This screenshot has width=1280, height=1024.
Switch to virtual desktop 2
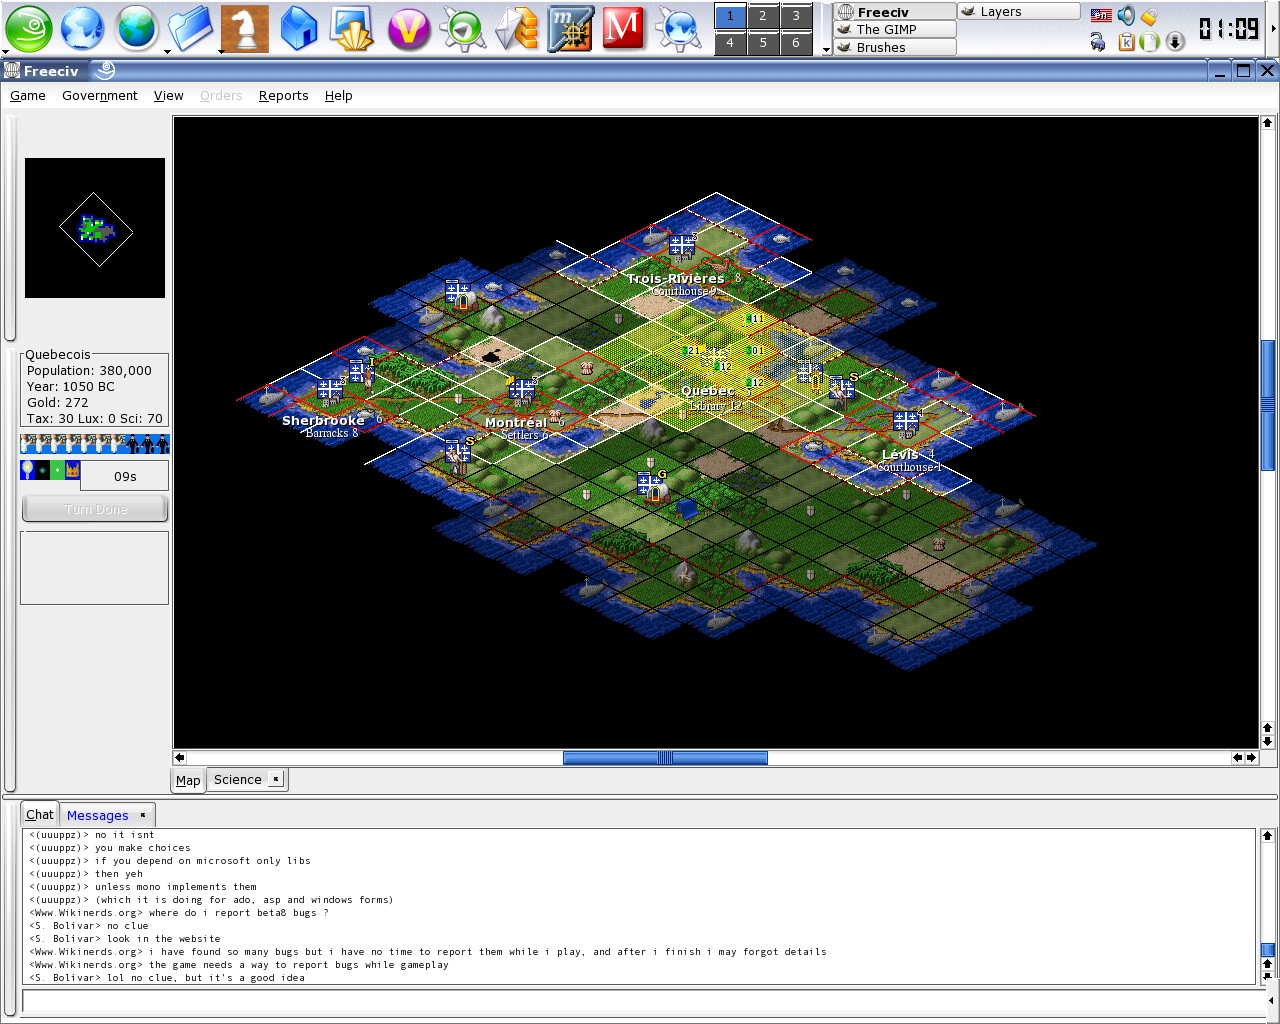point(763,16)
